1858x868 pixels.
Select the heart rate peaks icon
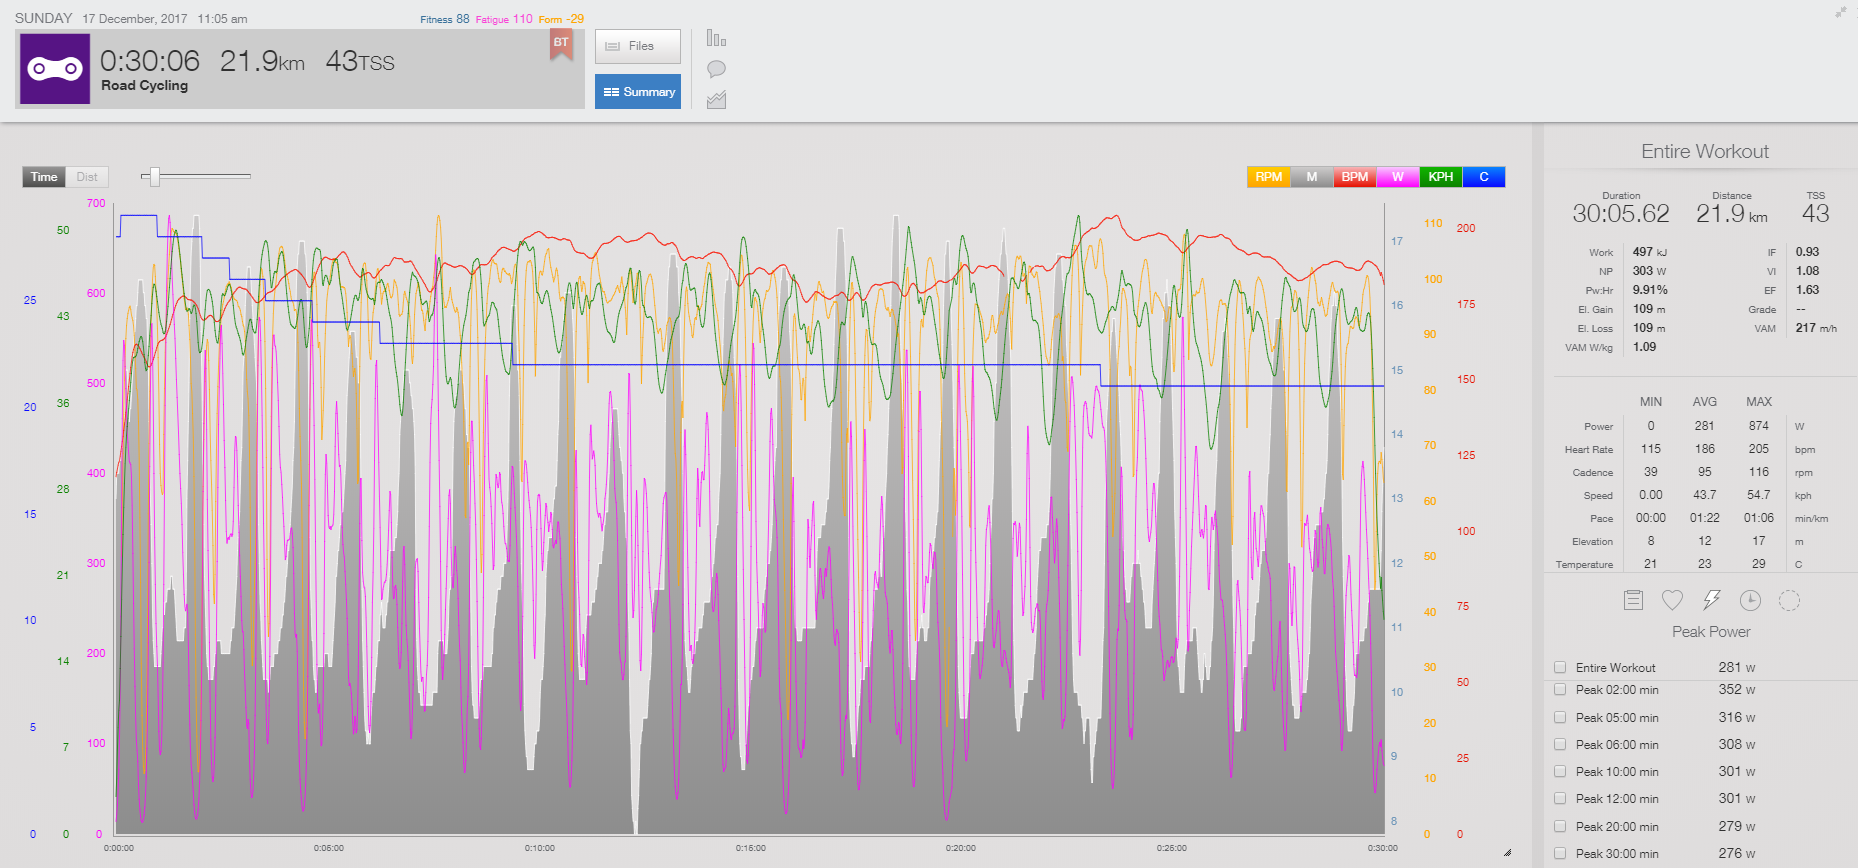tap(1672, 600)
